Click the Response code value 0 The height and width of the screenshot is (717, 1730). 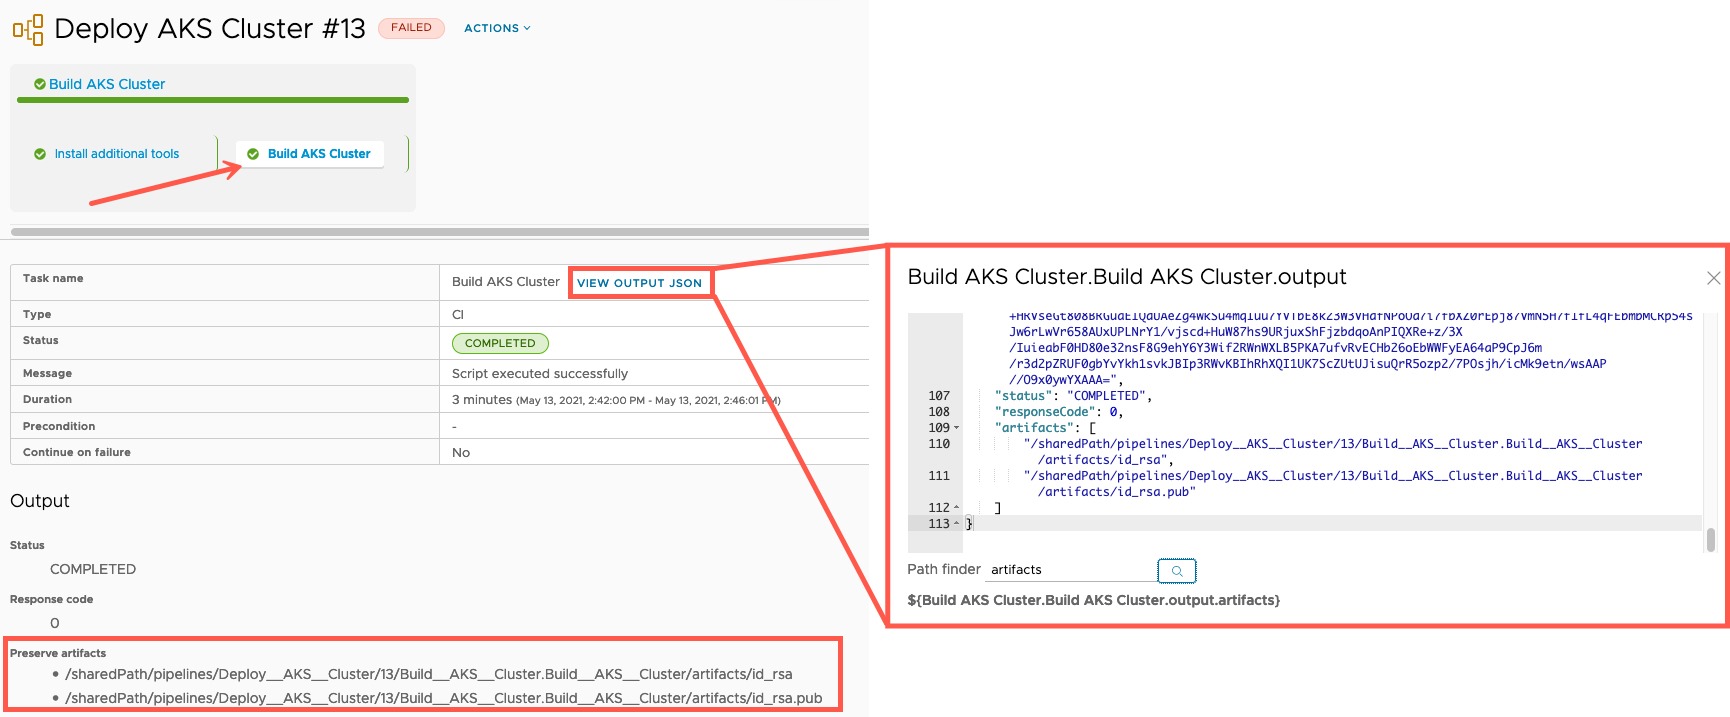tap(55, 624)
